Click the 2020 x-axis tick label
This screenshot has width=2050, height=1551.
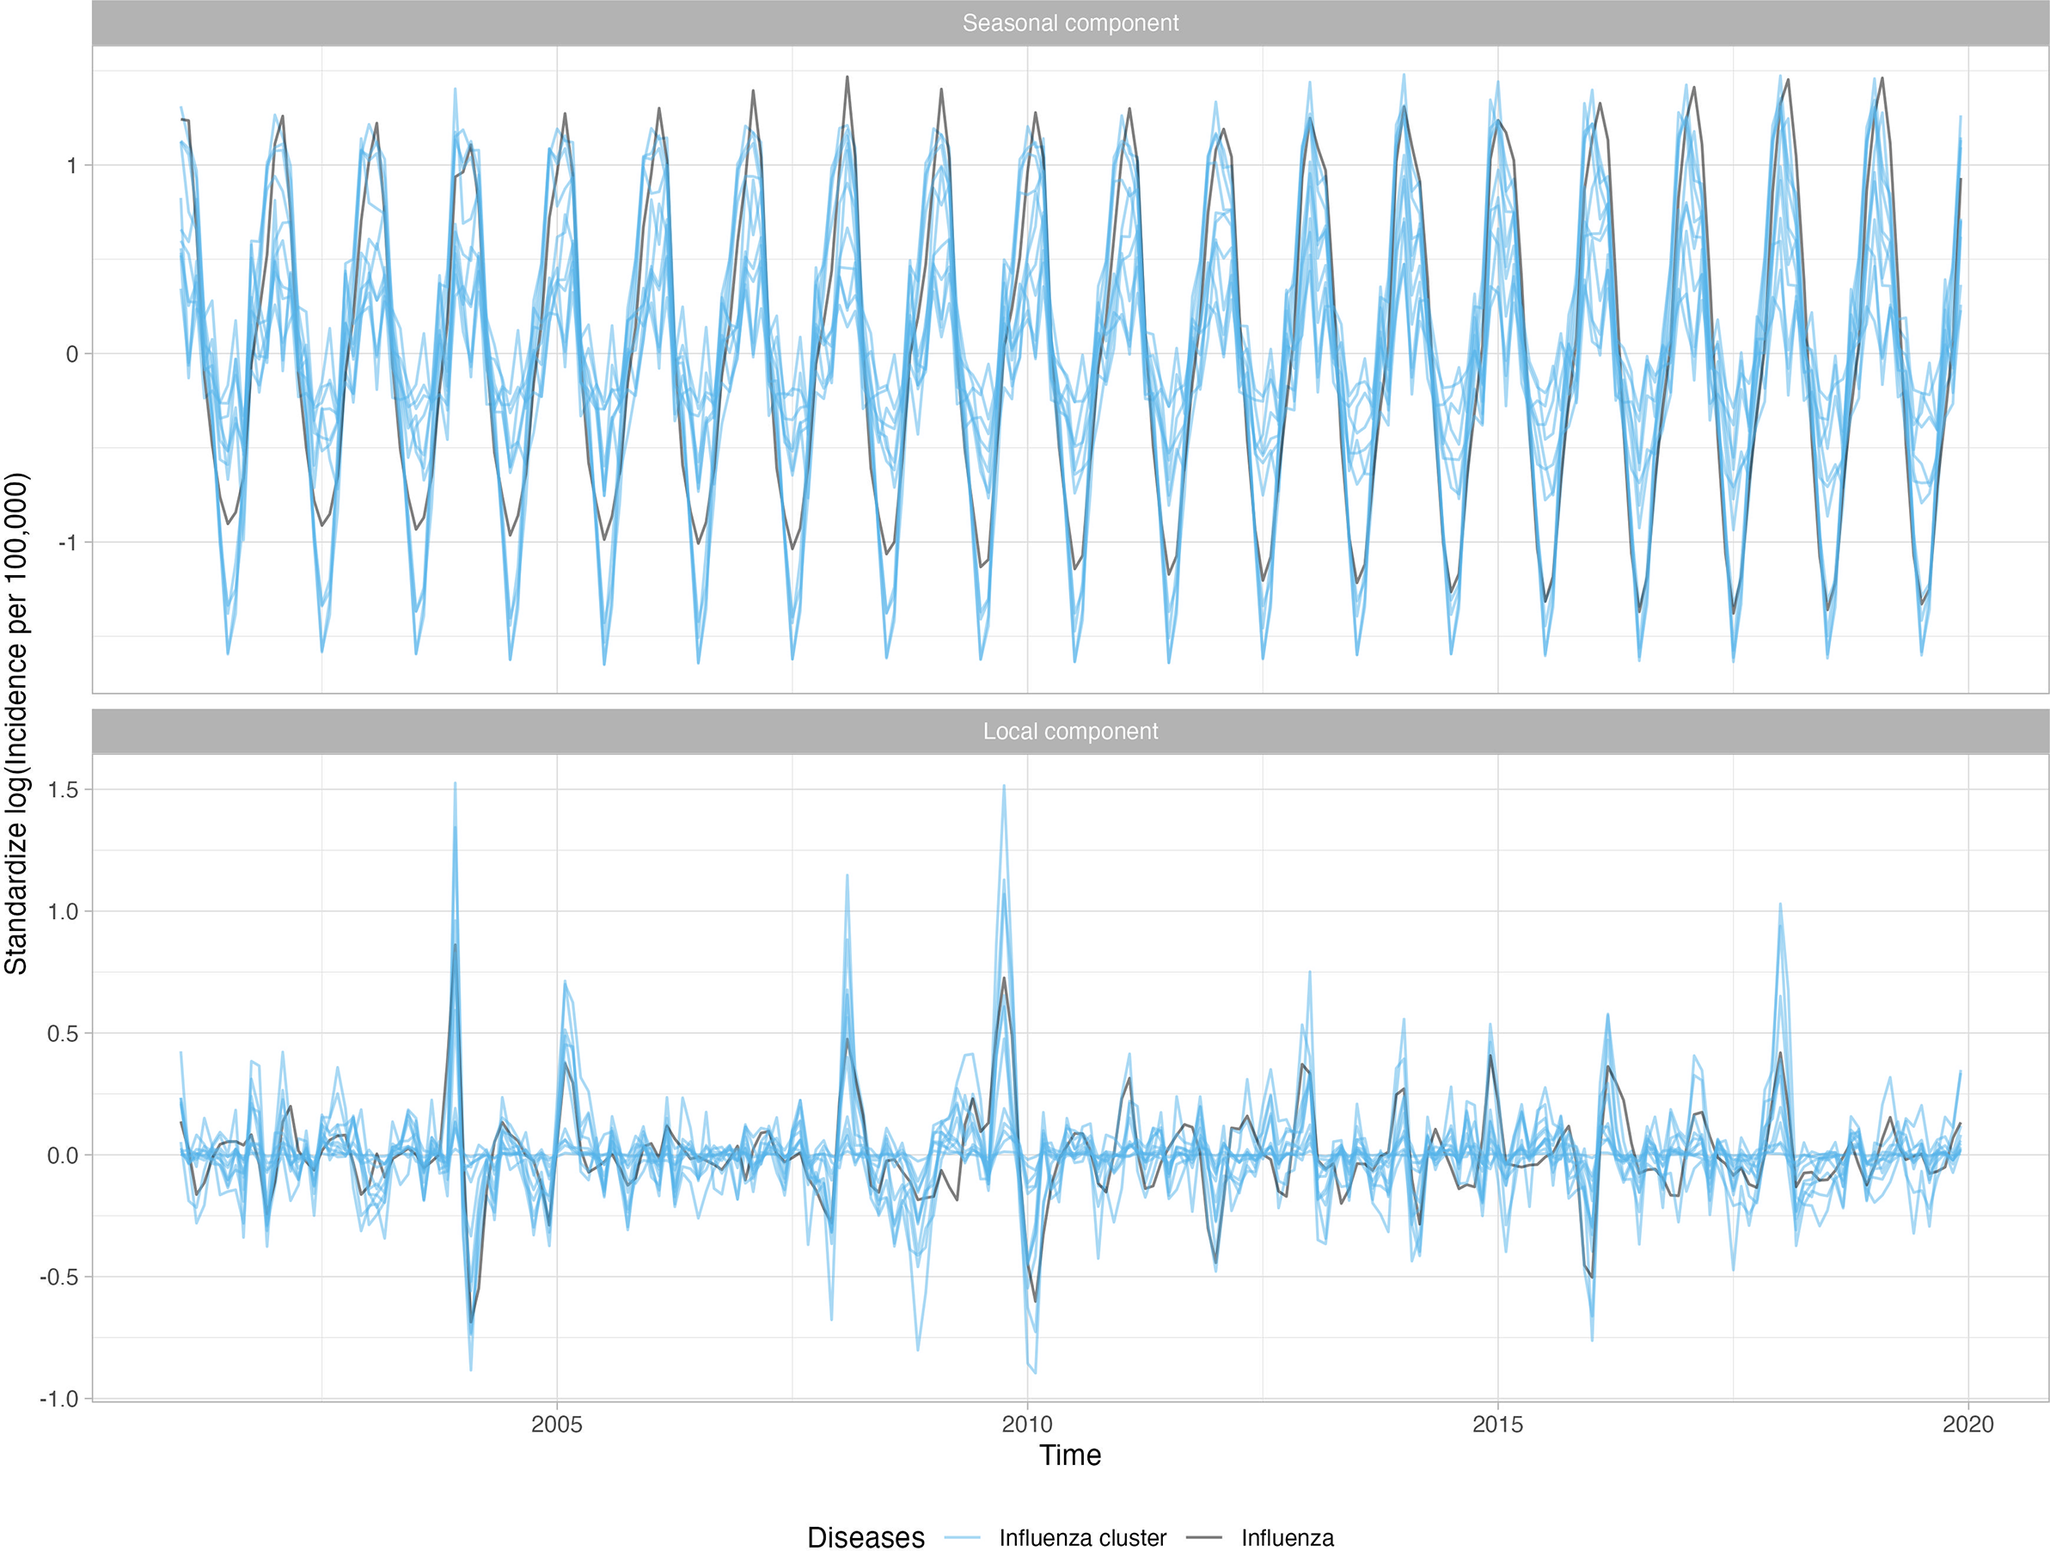point(1968,1424)
